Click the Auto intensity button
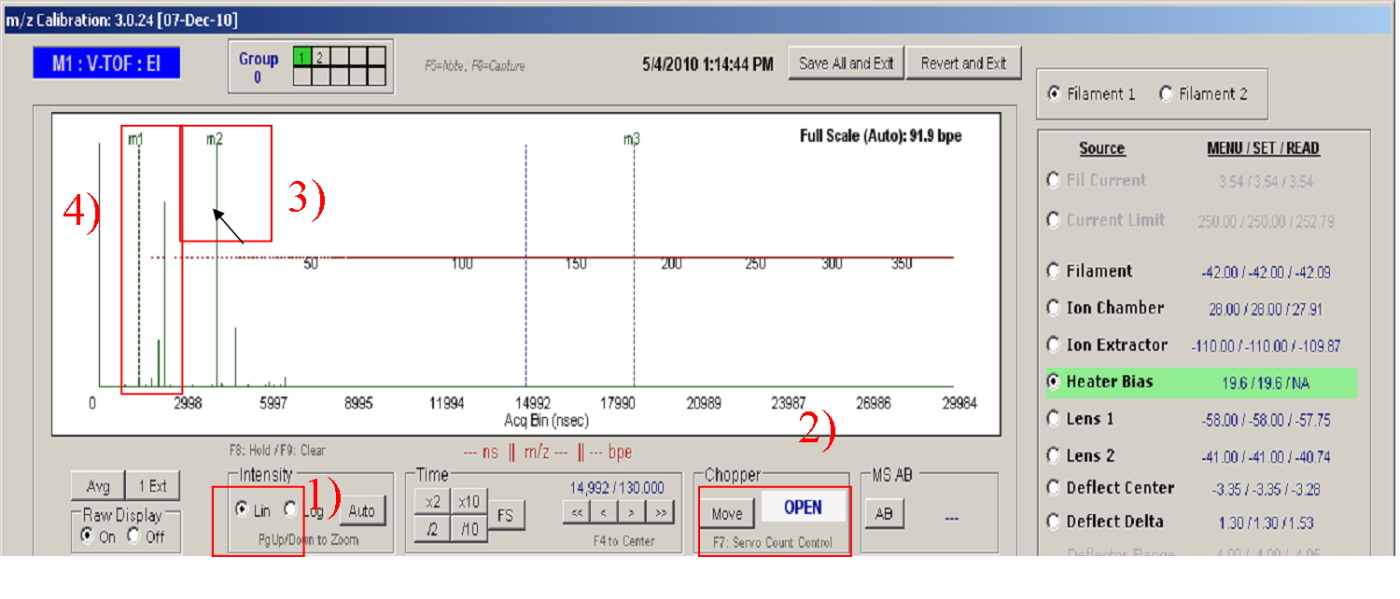The image size is (1400, 599). click(361, 511)
